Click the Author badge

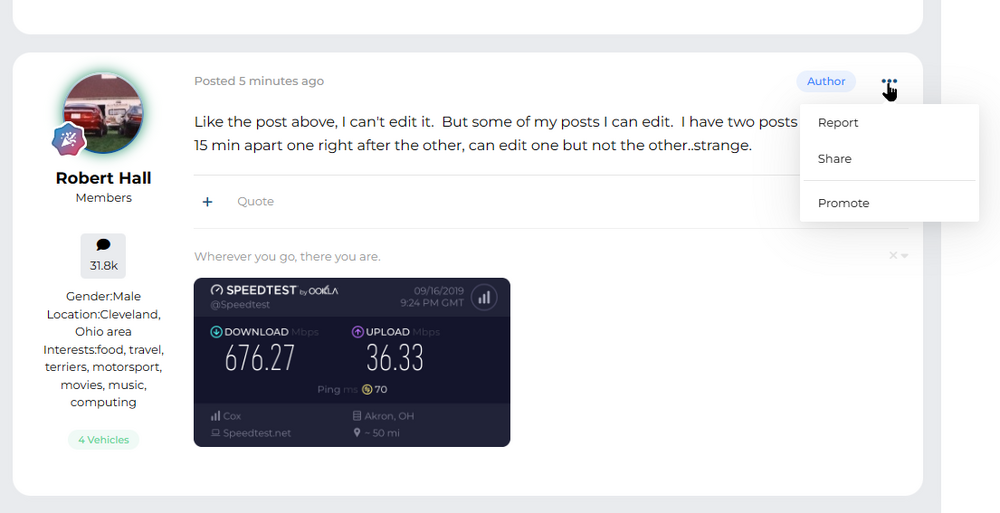click(x=826, y=81)
